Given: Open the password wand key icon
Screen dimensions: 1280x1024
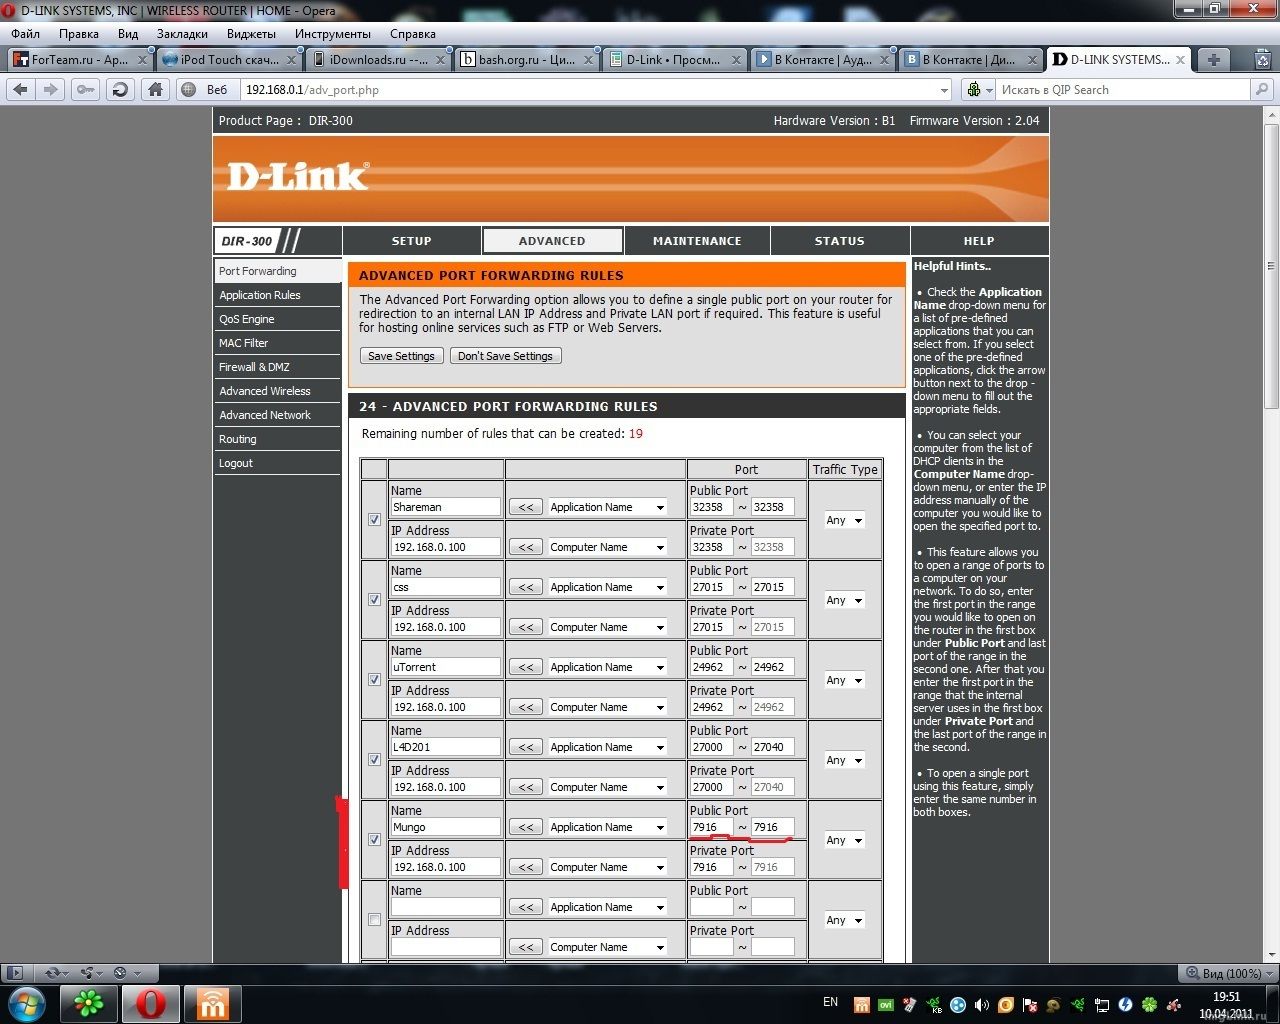Looking at the screenshot, I should click(x=86, y=90).
